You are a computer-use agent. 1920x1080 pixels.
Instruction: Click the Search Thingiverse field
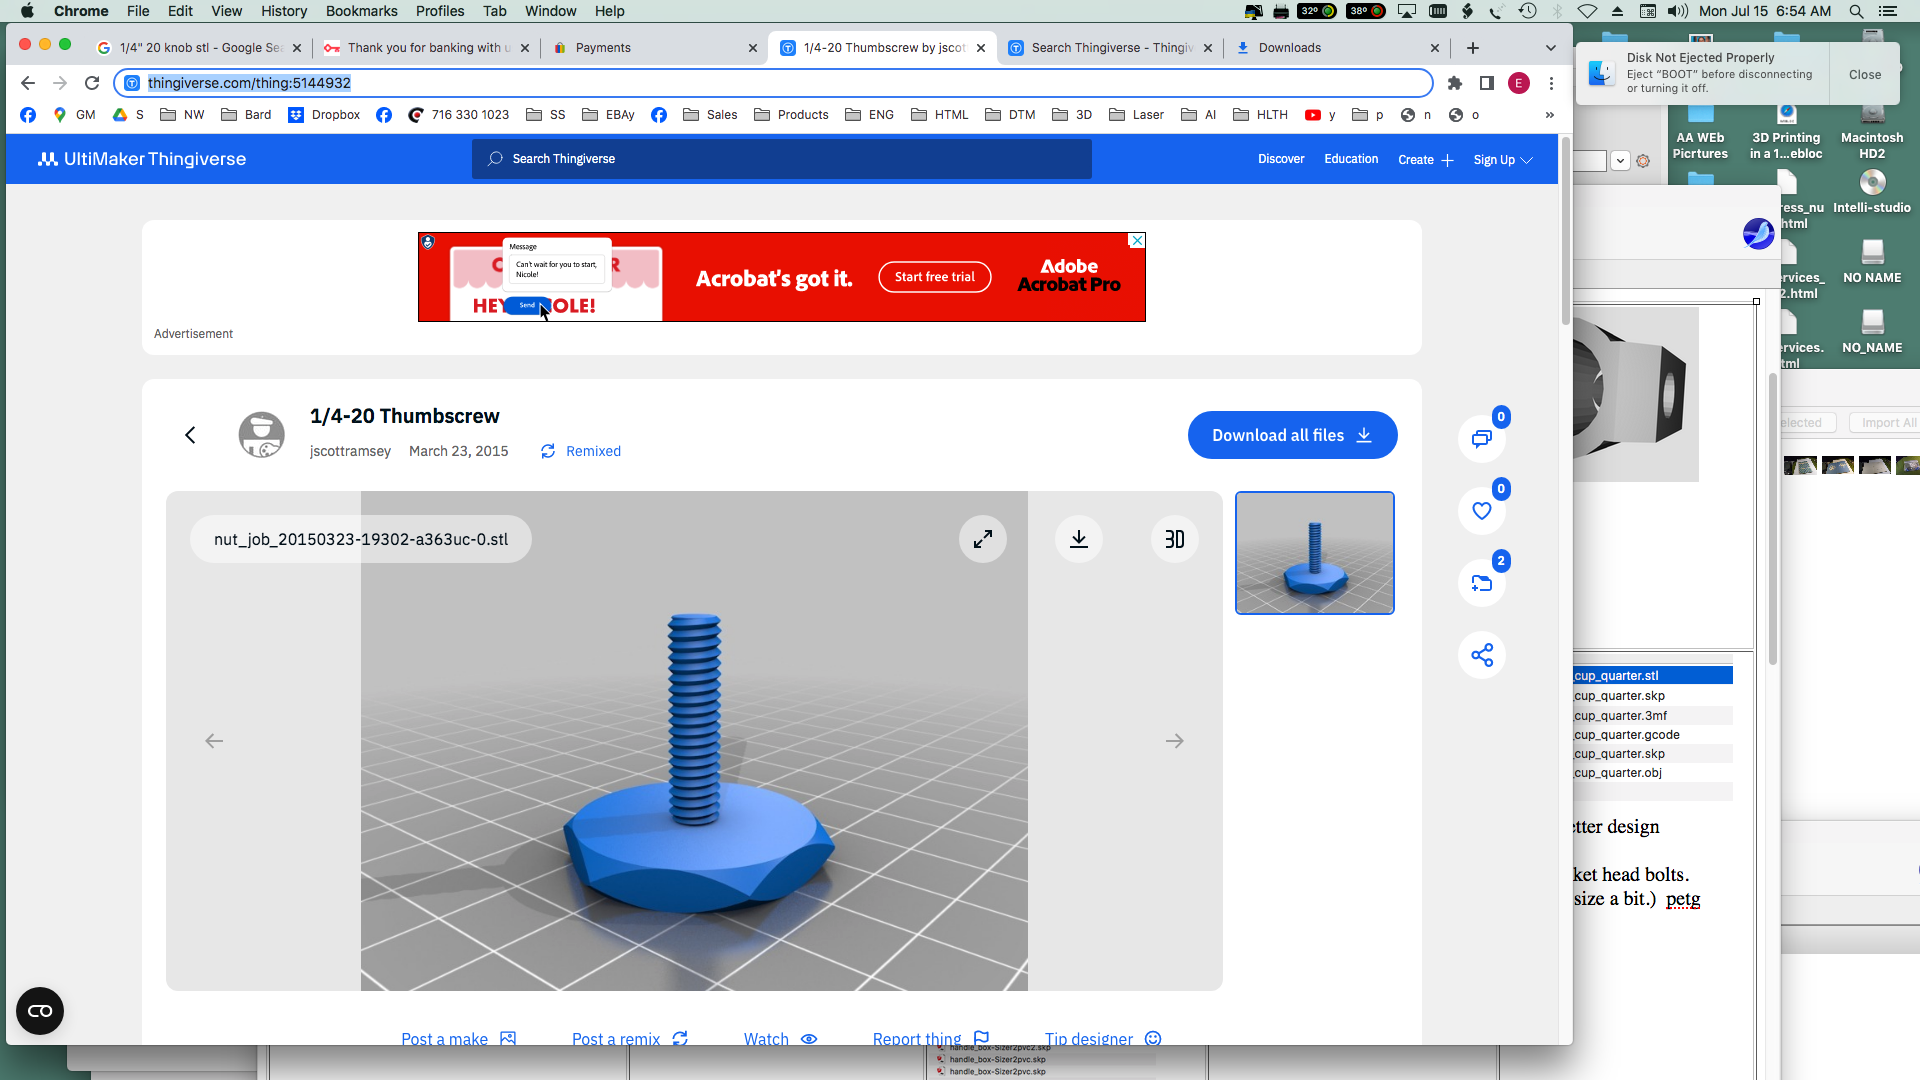pos(781,159)
